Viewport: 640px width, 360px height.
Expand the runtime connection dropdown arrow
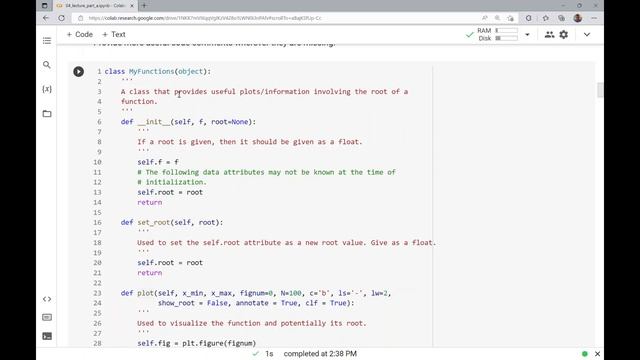[527, 35]
